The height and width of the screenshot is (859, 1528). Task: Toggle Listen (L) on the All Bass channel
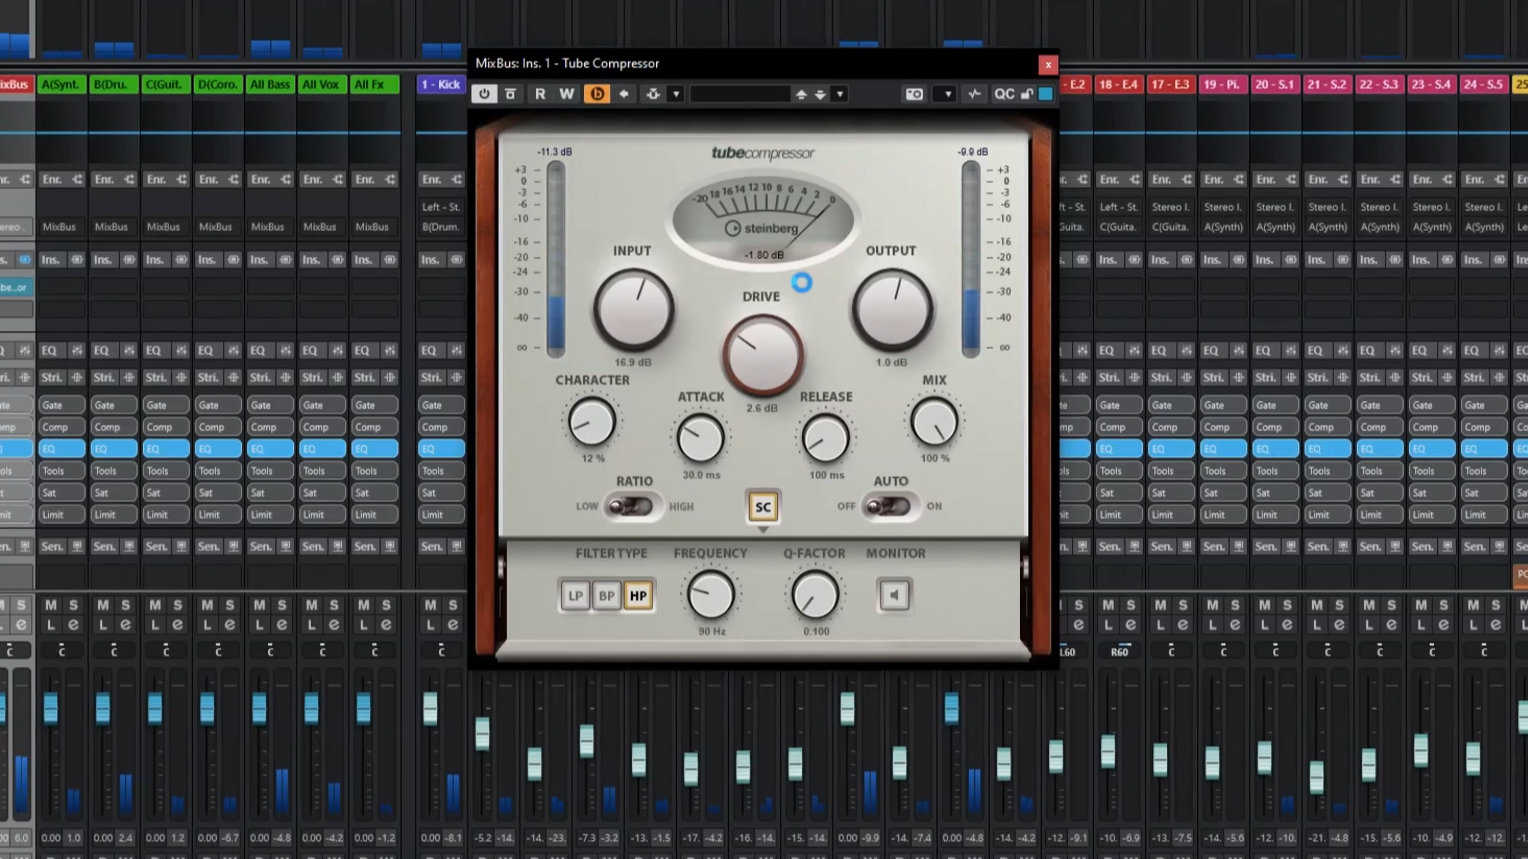[259, 625]
